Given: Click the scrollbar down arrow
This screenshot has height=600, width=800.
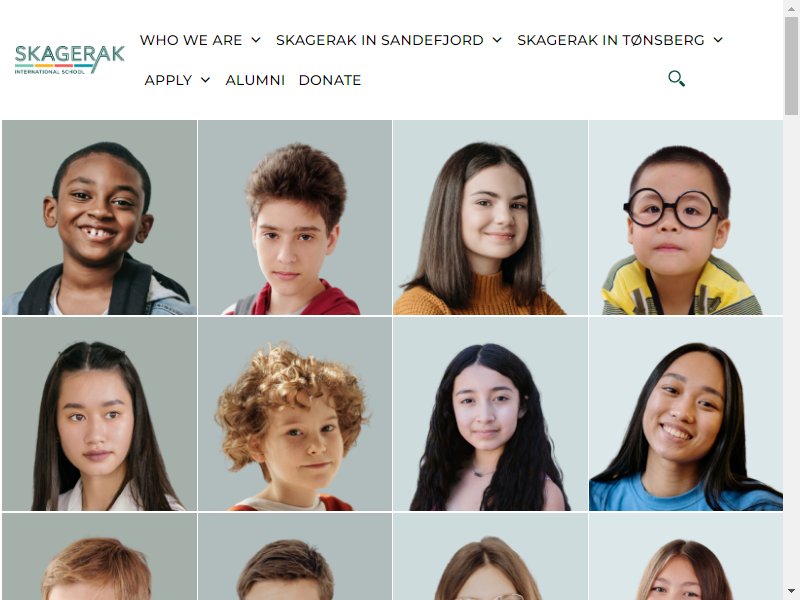Looking at the screenshot, I should [791, 591].
